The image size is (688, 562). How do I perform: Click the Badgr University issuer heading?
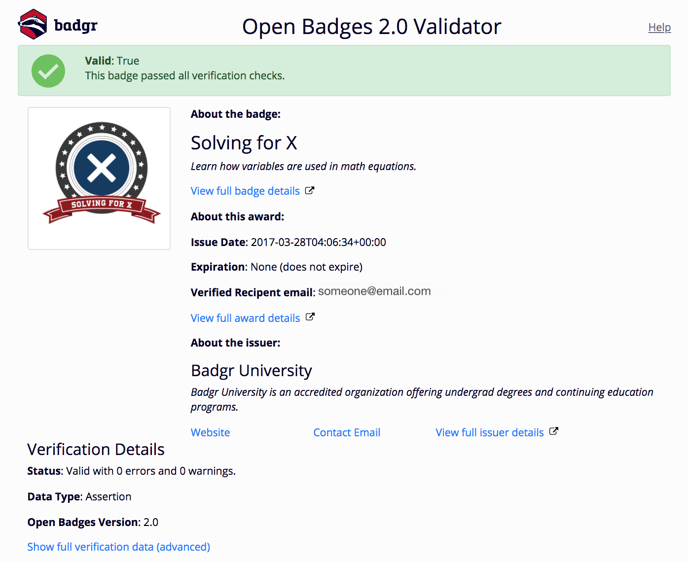click(x=251, y=371)
